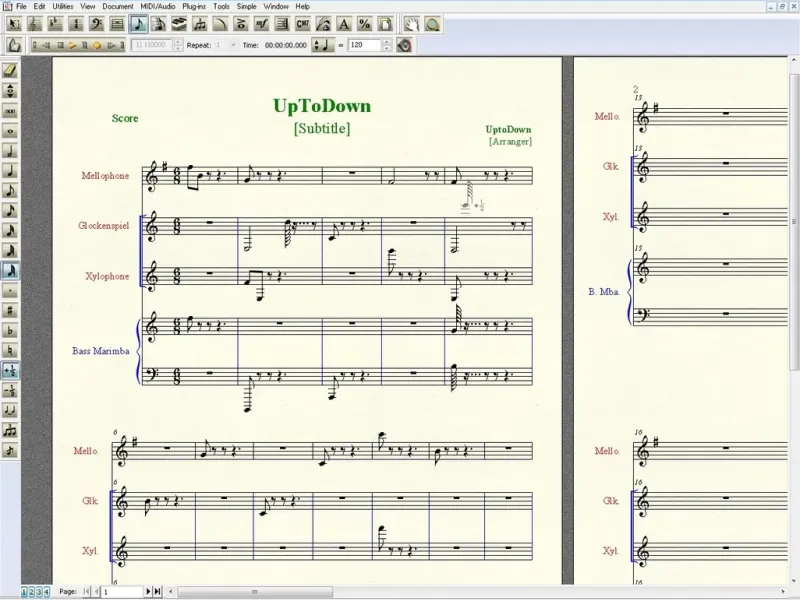Select the Selection tool in main toolbar
The width and height of the screenshot is (800, 600).
(x=14, y=24)
